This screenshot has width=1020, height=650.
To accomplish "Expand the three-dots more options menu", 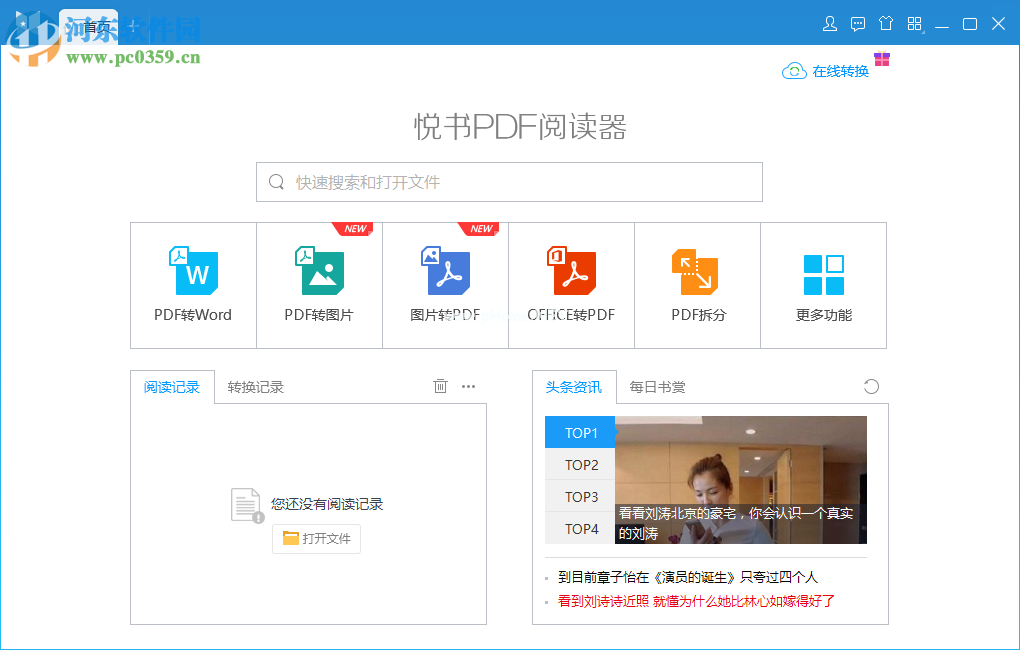I will (468, 387).
